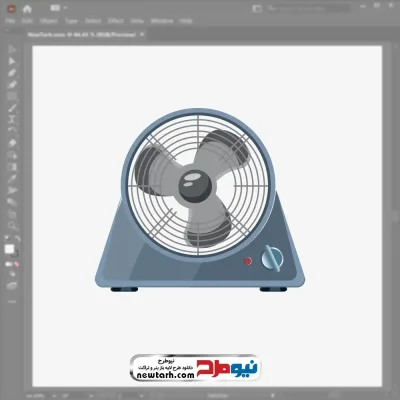Image resolution: width=400 pixels, height=400 pixels.
Task: Open the Object menu
Action: coord(49,21)
